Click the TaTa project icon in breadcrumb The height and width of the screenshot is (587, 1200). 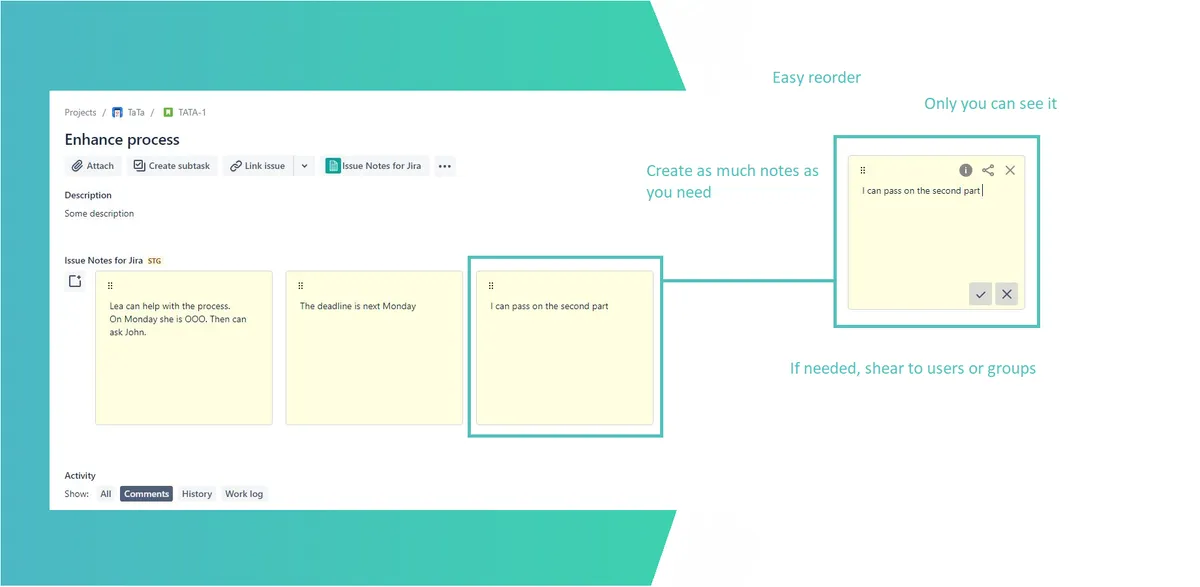[x=117, y=113]
